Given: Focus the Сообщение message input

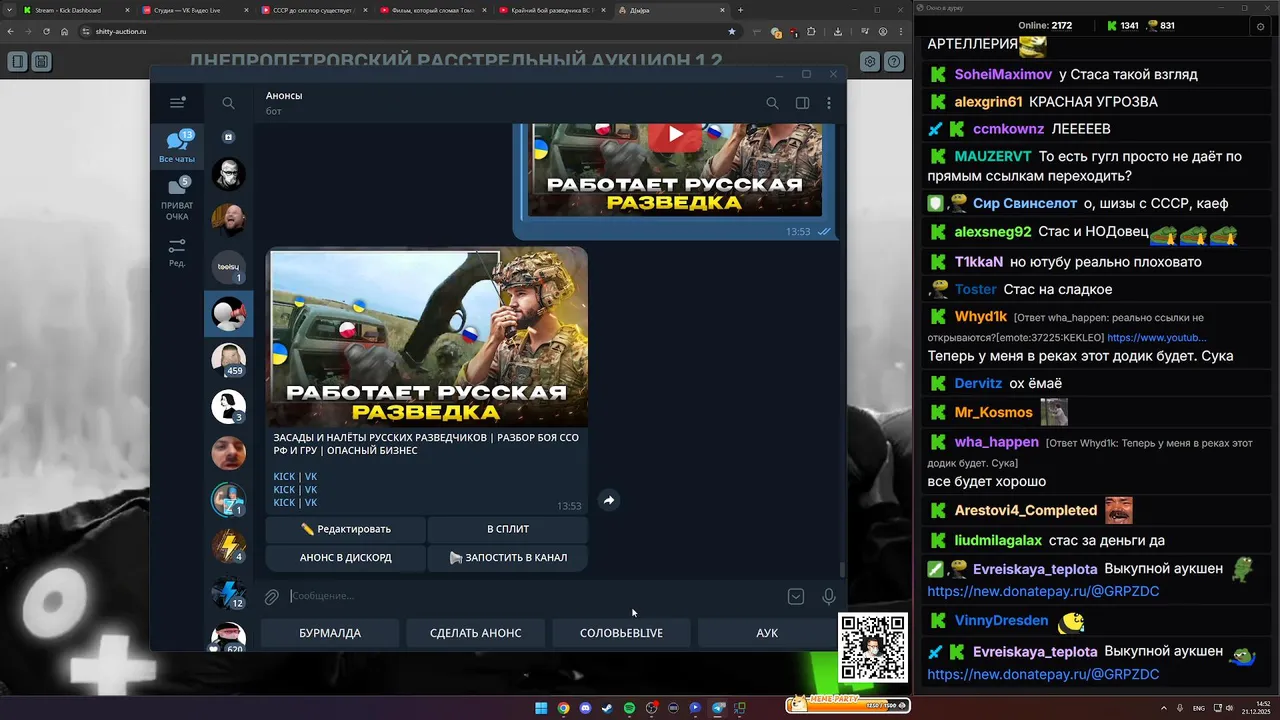Looking at the screenshot, I should [x=535, y=596].
